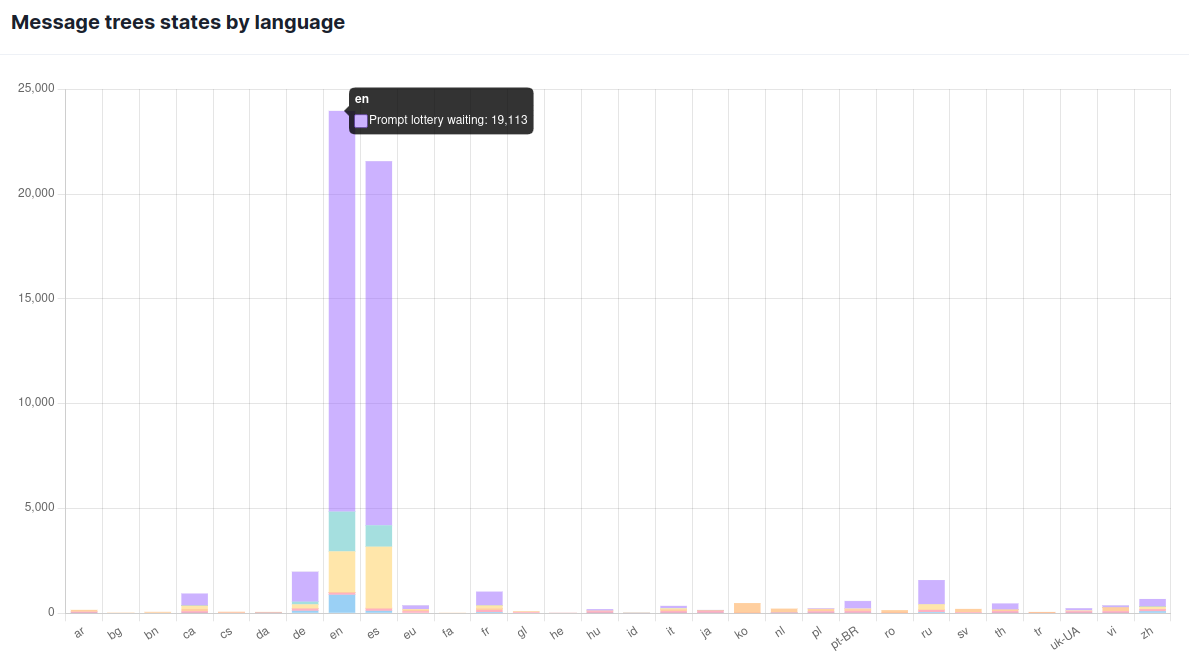This screenshot has height=656, width=1189.
Task: Click the 25,000 y-axis label
Action: 36,89
